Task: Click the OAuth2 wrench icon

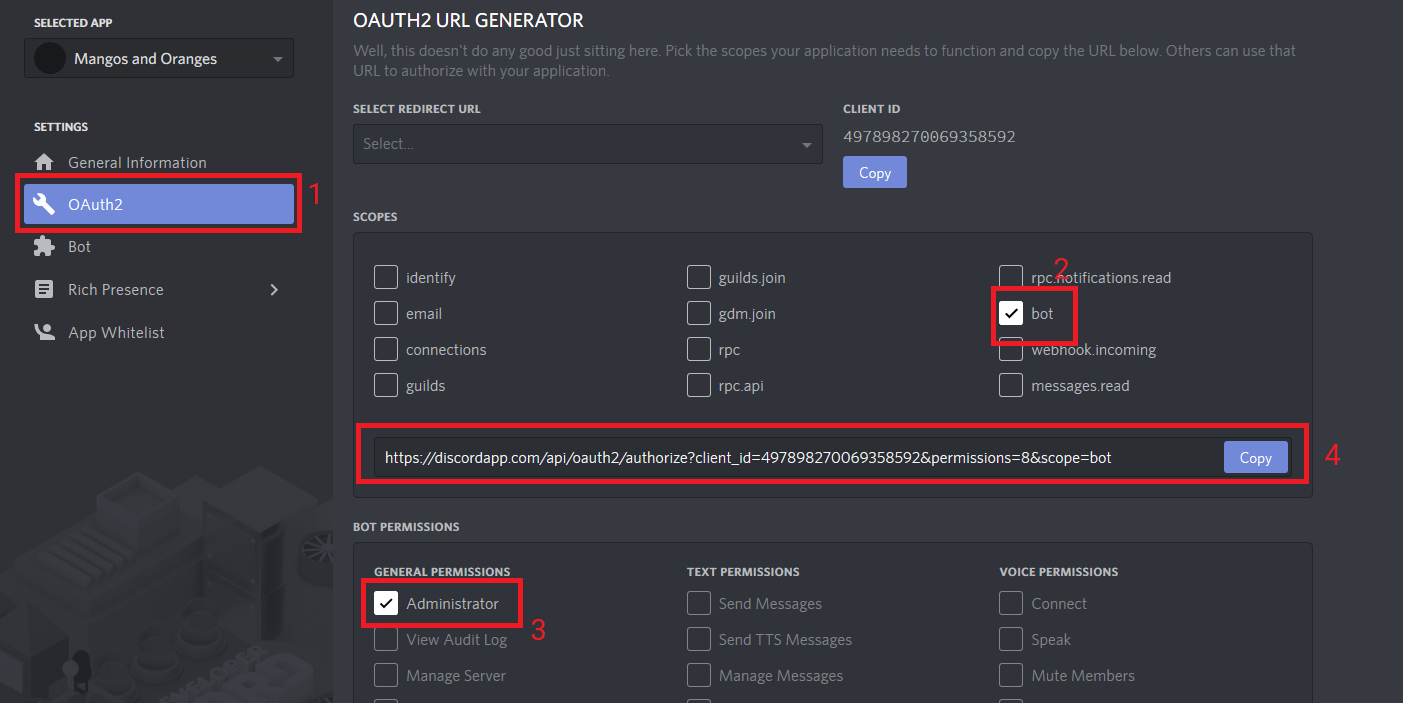Action: 44,204
